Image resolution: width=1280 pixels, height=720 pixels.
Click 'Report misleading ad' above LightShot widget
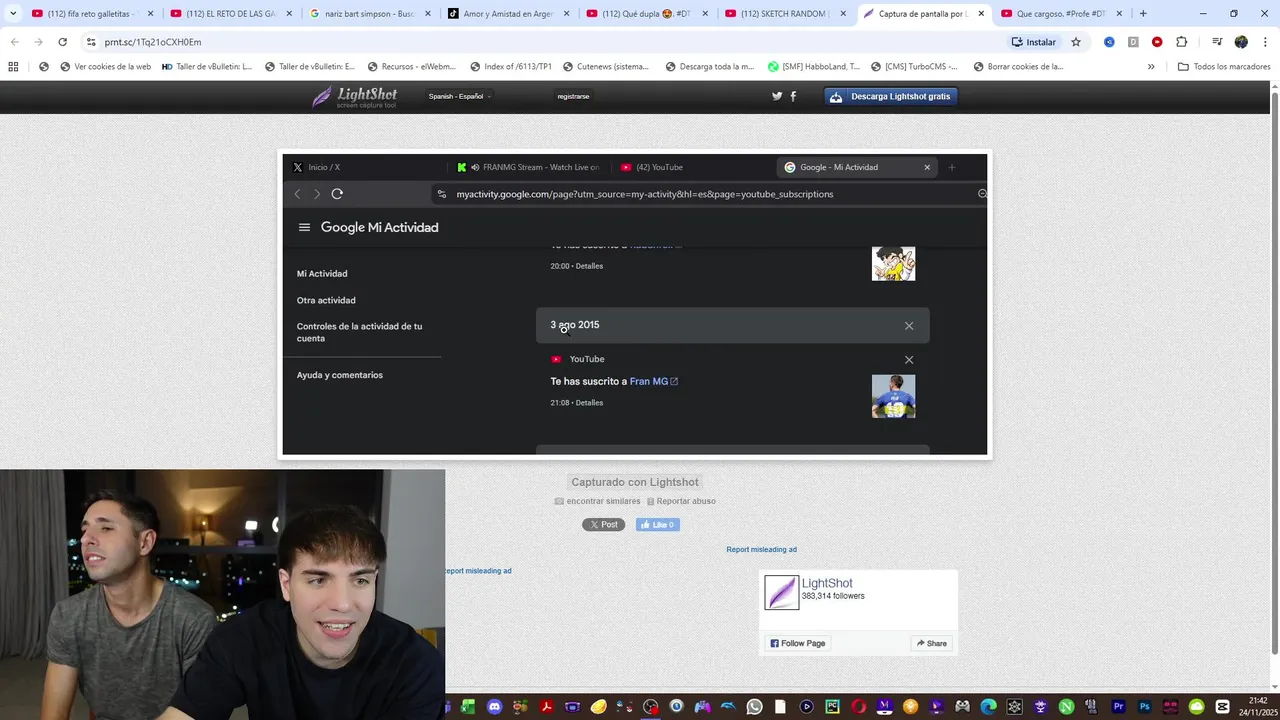761,549
